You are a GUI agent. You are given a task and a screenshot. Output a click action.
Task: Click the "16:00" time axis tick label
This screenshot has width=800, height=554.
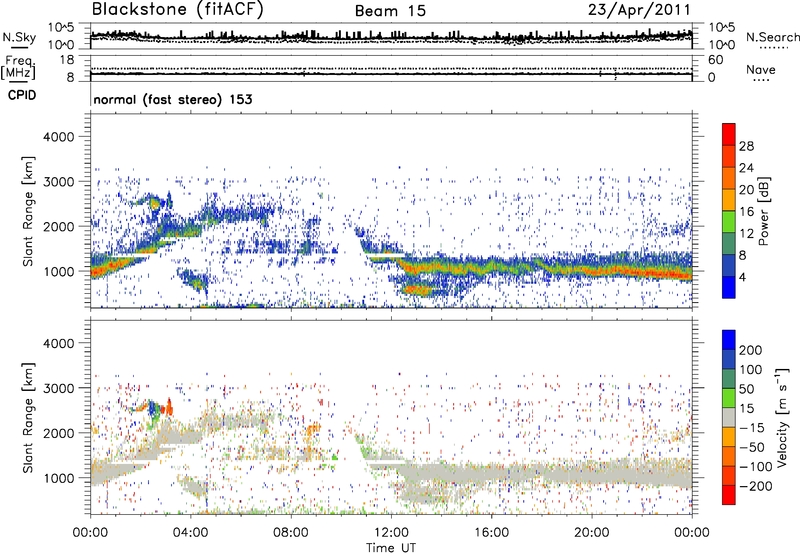point(491,533)
